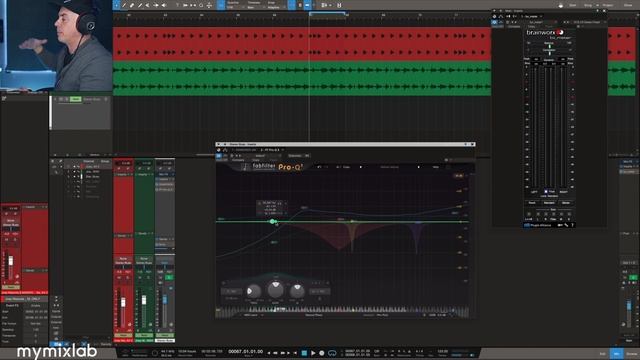Screen dimensions: 640x360
Task: Switch to Song page at top right
Action: tap(588, 5)
